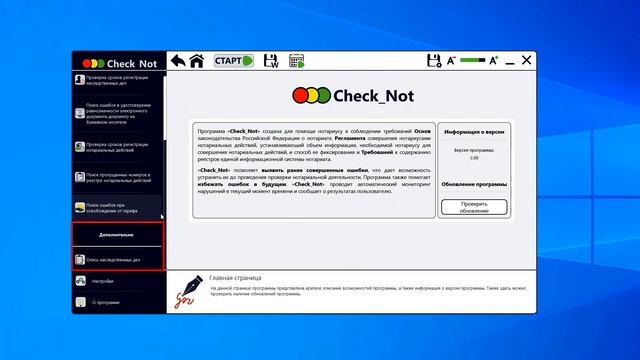Click Проверить обновление button
Image resolution: width=640 pixels, height=360 pixels.
click(x=474, y=207)
